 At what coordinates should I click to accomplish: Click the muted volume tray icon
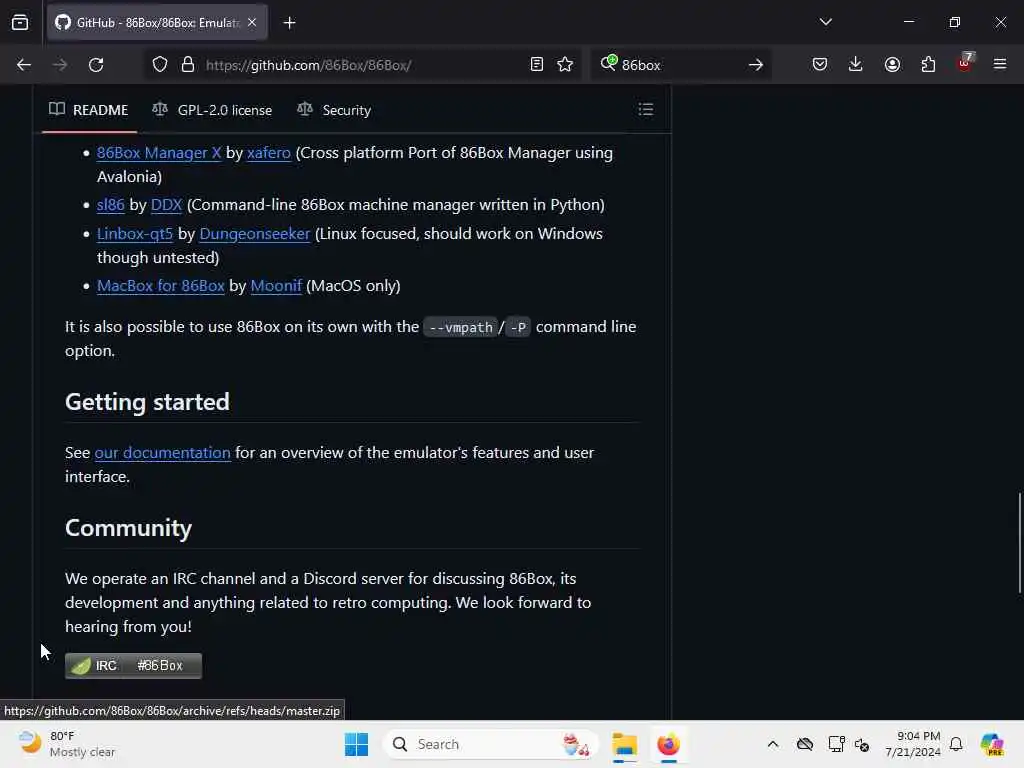[x=862, y=744]
